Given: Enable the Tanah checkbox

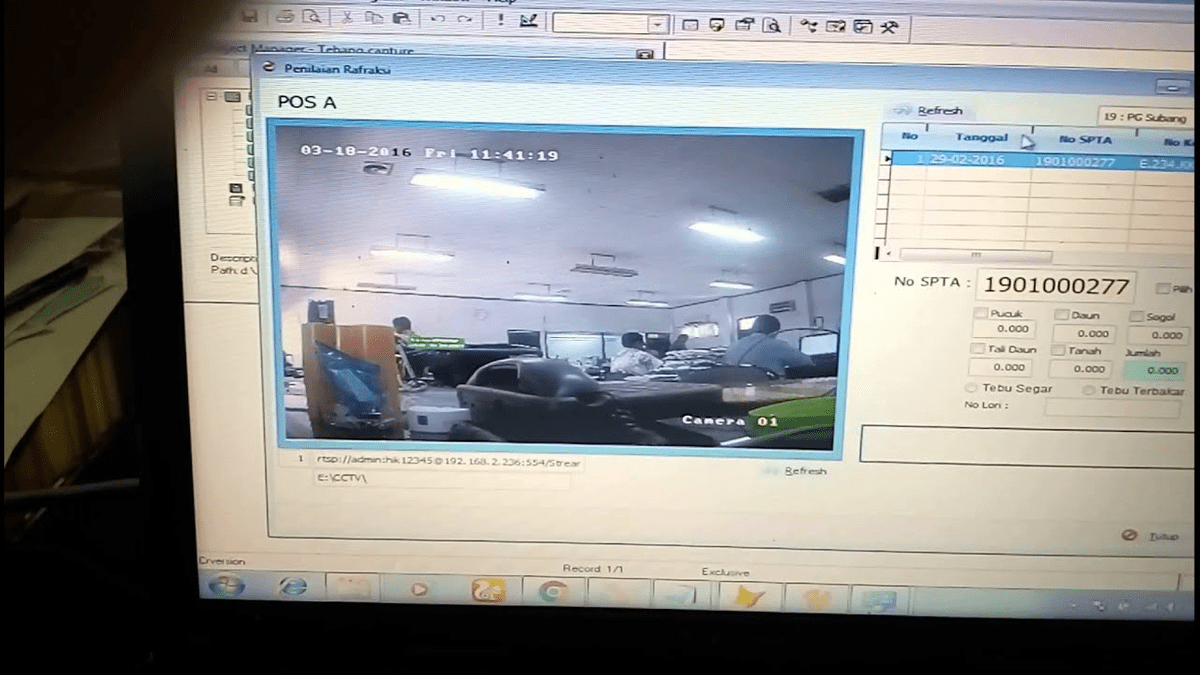Looking at the screenshot, I should [1059, 351].
